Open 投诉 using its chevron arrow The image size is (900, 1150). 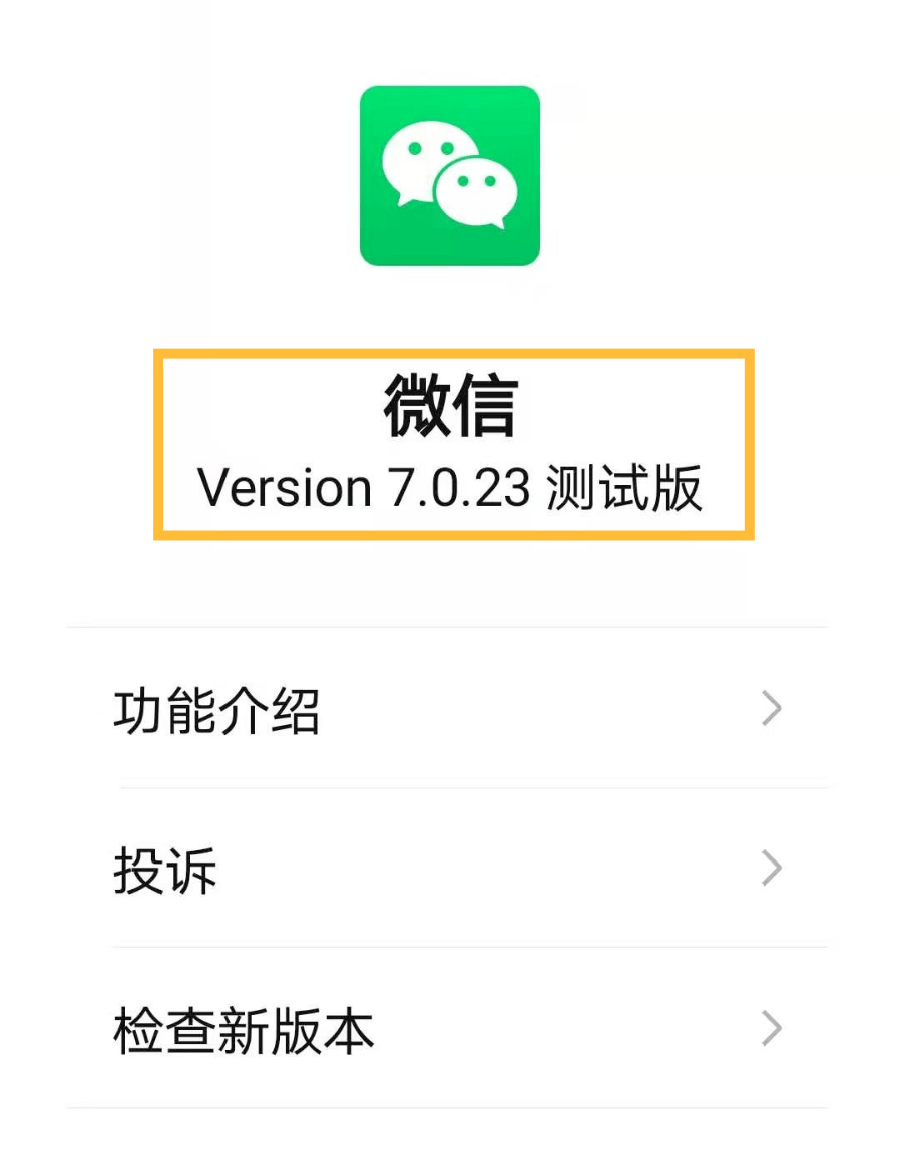pyautogui.click(x=772, y=868)
